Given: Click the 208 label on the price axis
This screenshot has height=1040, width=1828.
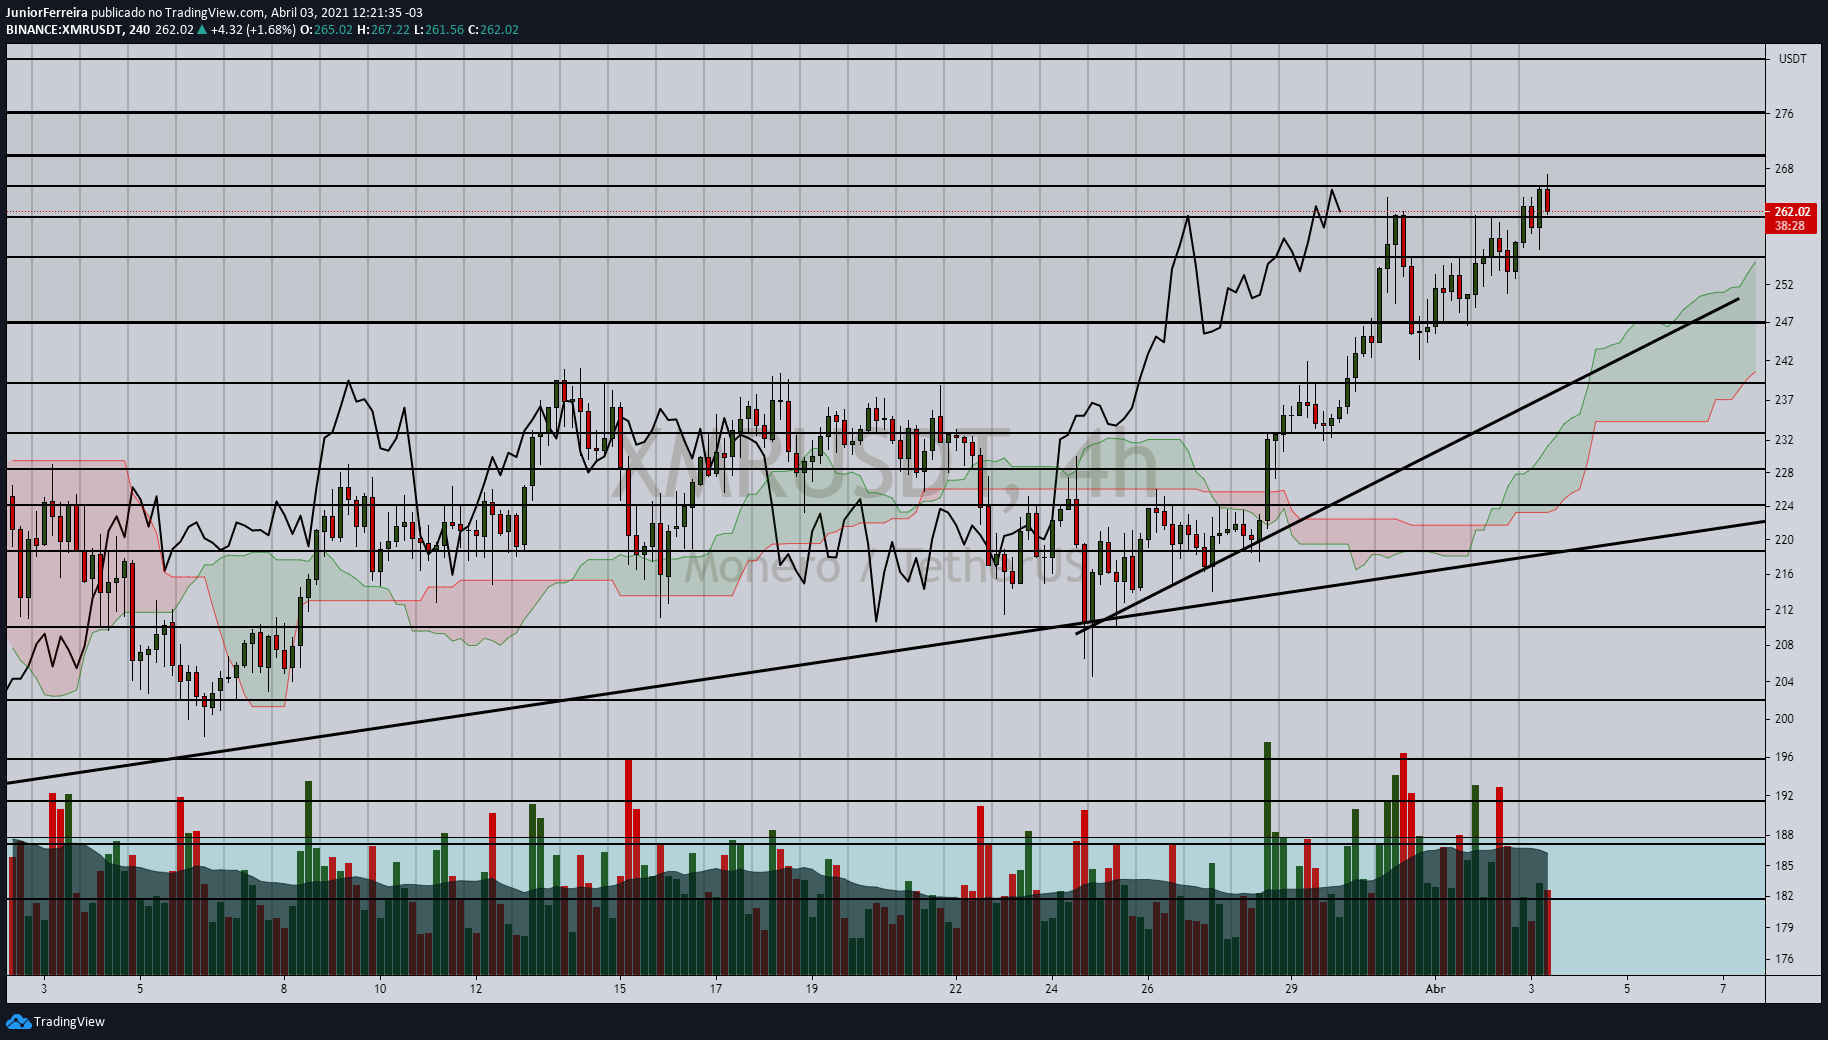Looking at the screenshot, I should 1784,645.
